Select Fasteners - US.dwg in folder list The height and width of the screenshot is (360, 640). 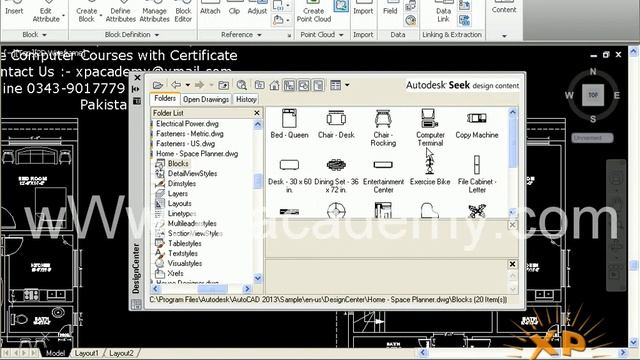coord(185,144)
